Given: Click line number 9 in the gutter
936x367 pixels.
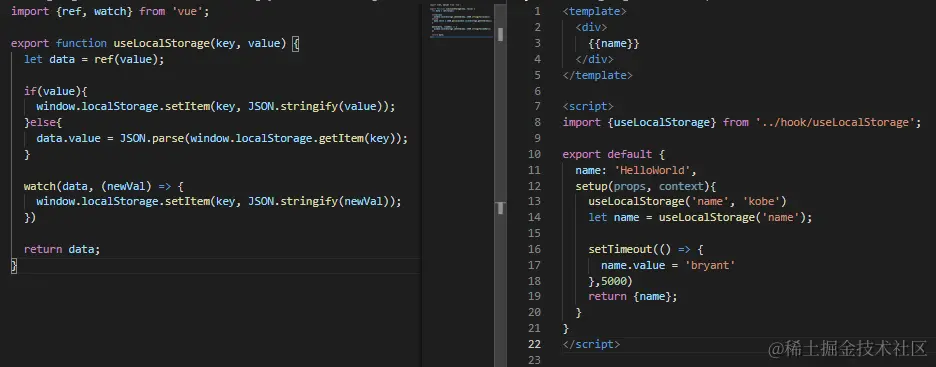Looking at the screenshot, I should (537, 138).
